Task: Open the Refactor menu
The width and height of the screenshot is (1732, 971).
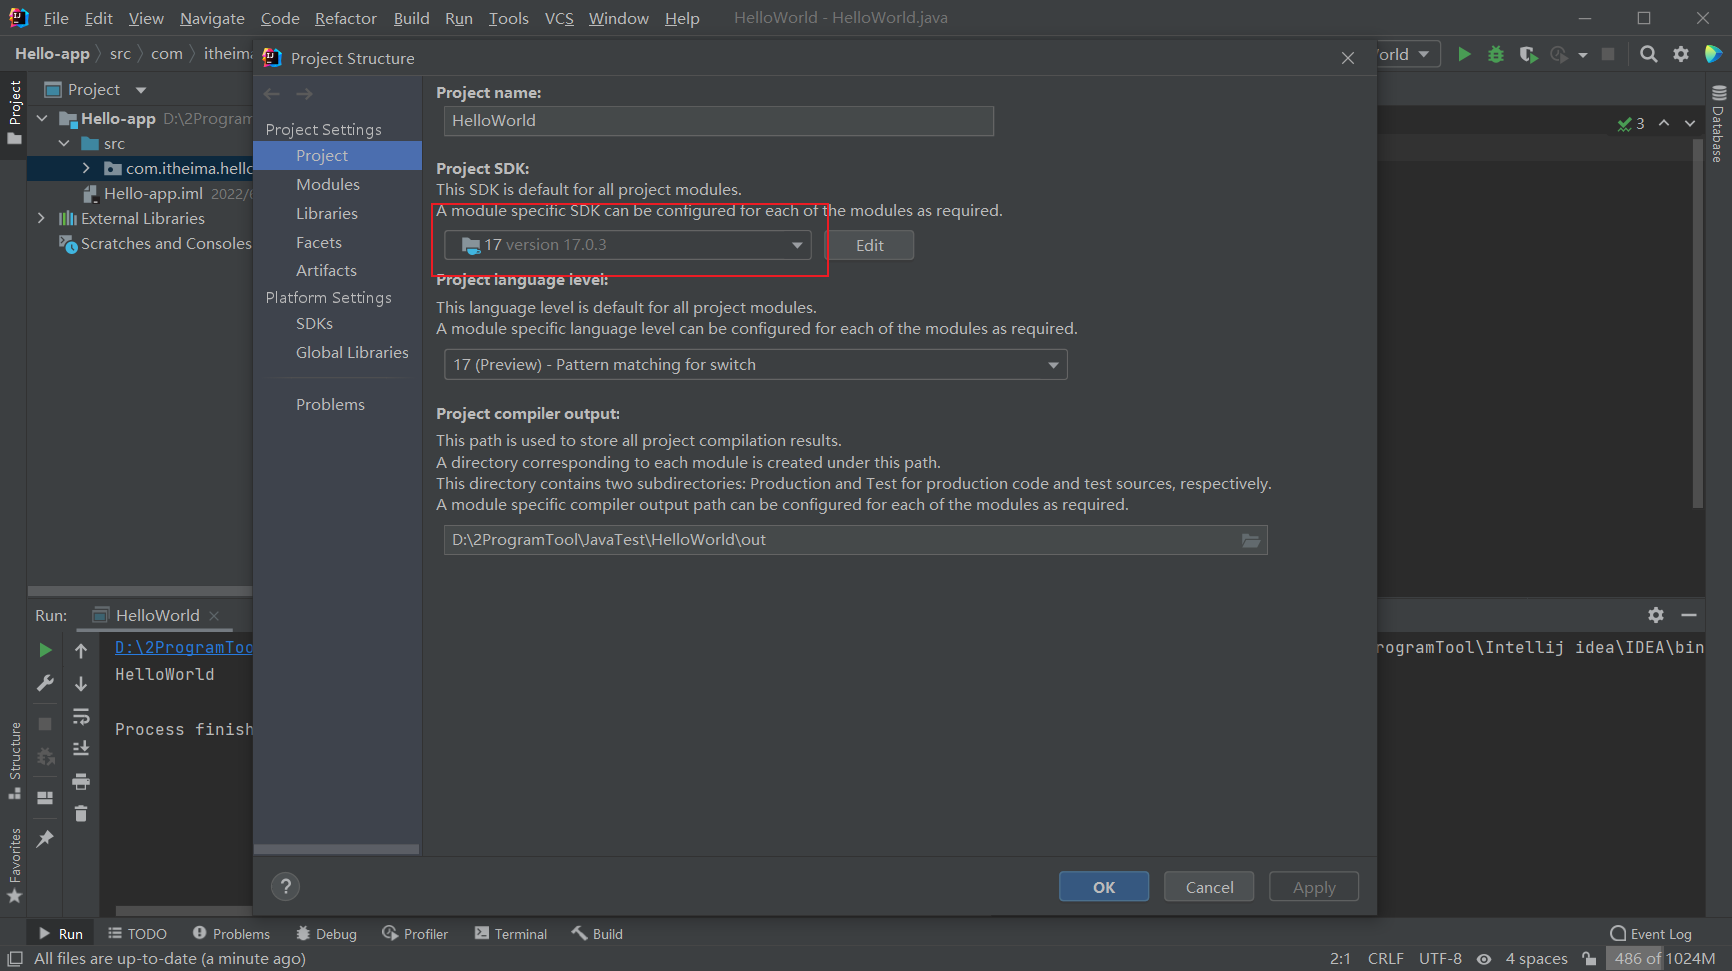Action: (x=345, y=18)
